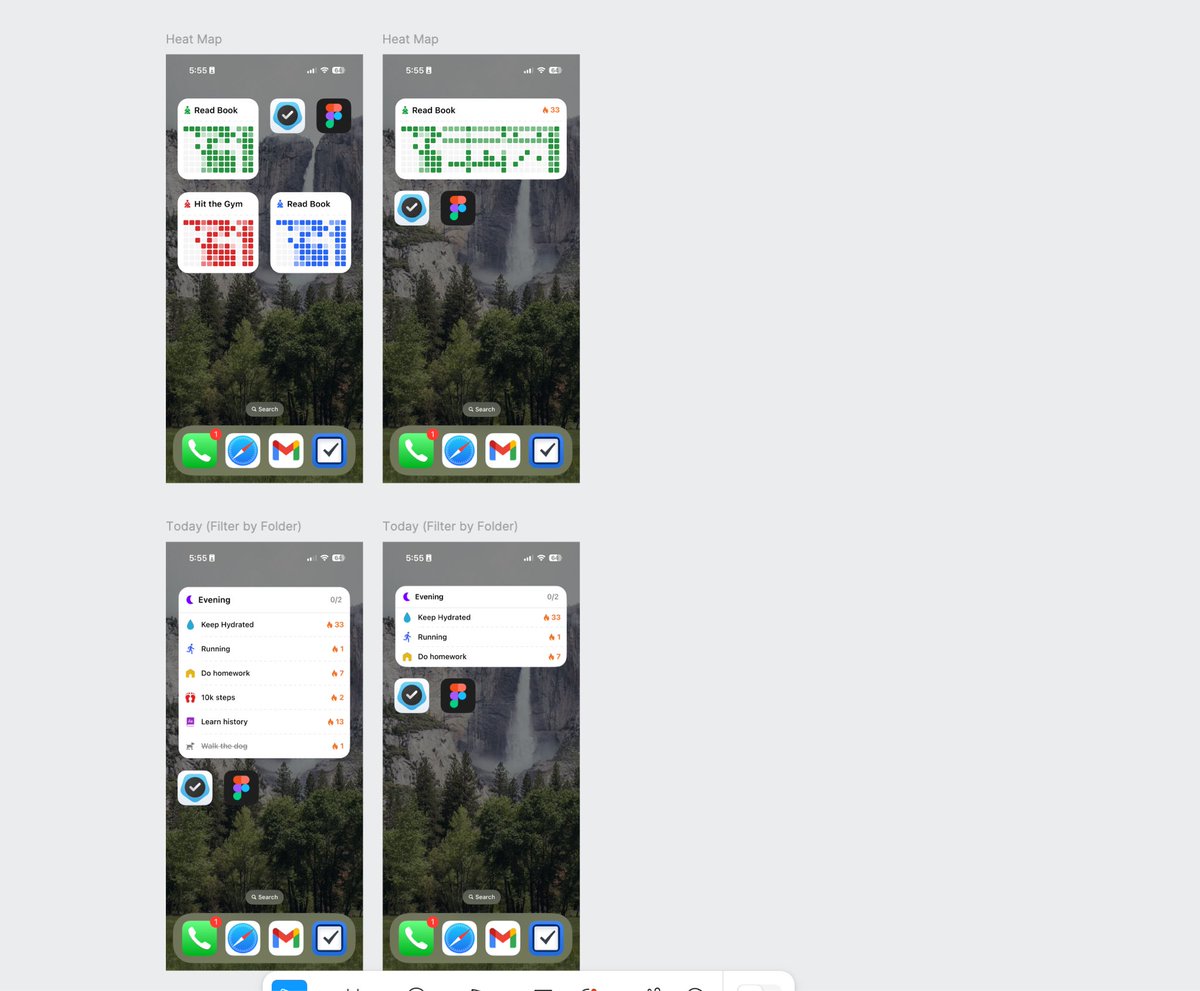
Task: Click the Figma app icon under the six-habit widget
Action: 241,788
